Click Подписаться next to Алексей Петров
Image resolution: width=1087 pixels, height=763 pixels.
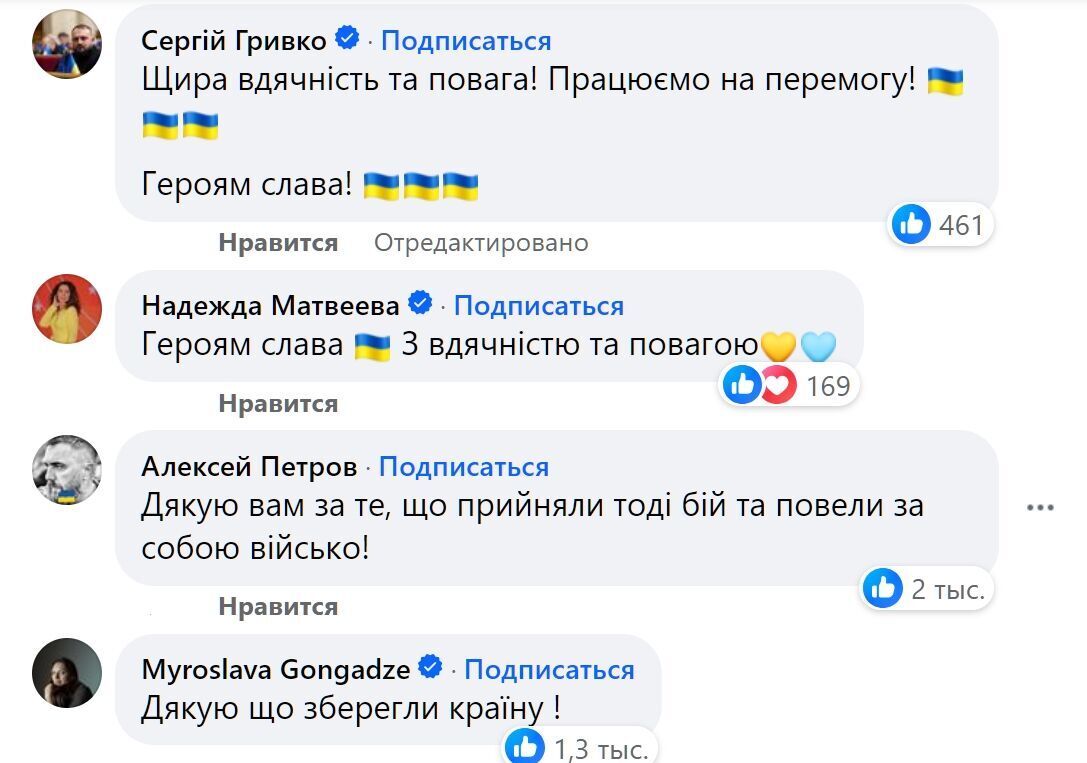pos(464,466)
